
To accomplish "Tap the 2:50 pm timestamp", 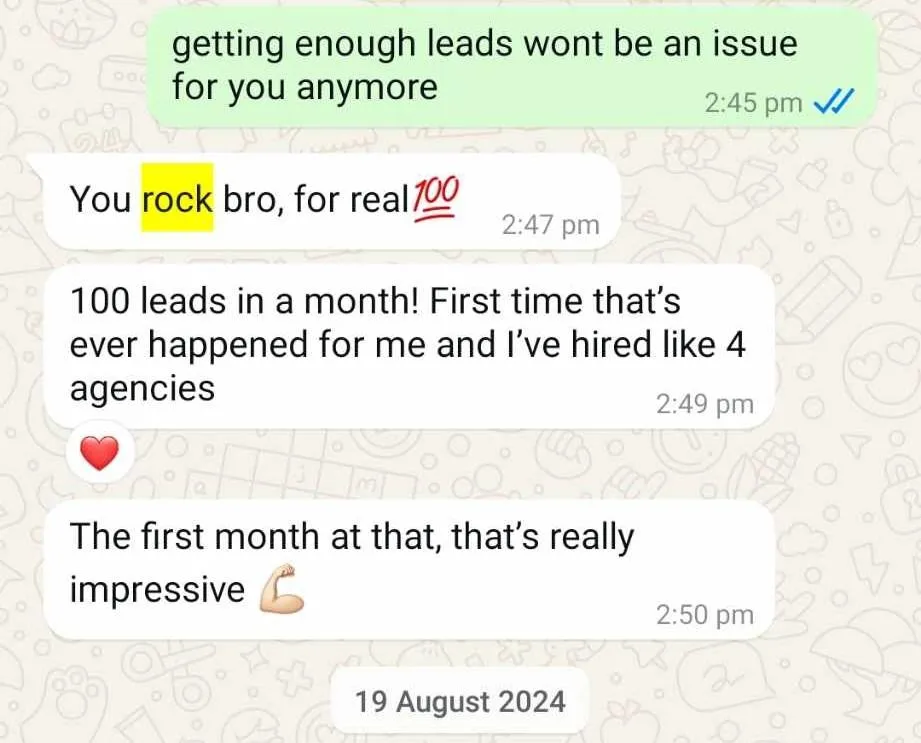I will 704,615.
